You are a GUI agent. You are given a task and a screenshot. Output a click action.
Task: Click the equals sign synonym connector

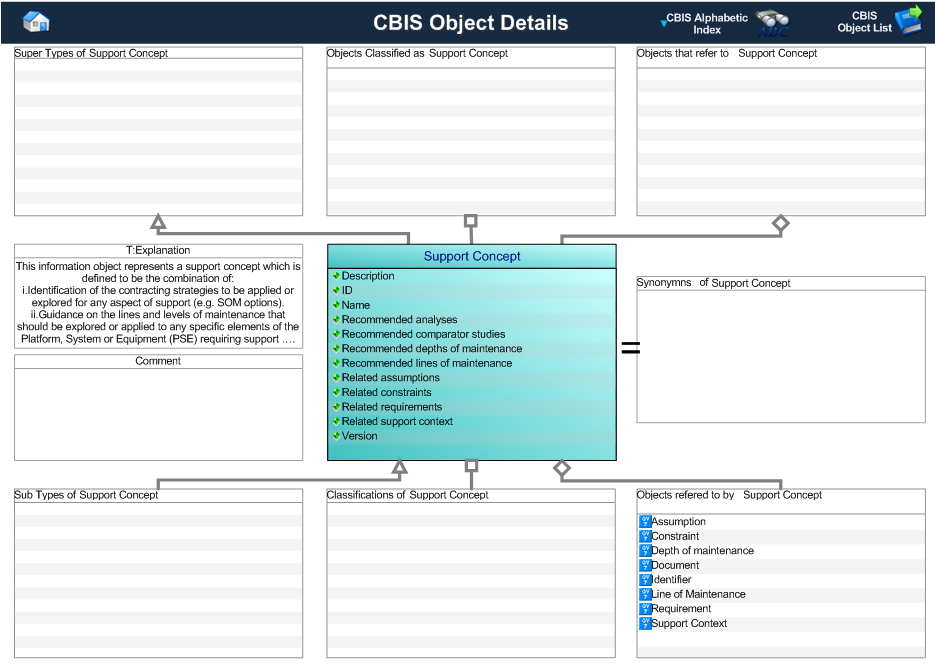(x=630, y=348)
